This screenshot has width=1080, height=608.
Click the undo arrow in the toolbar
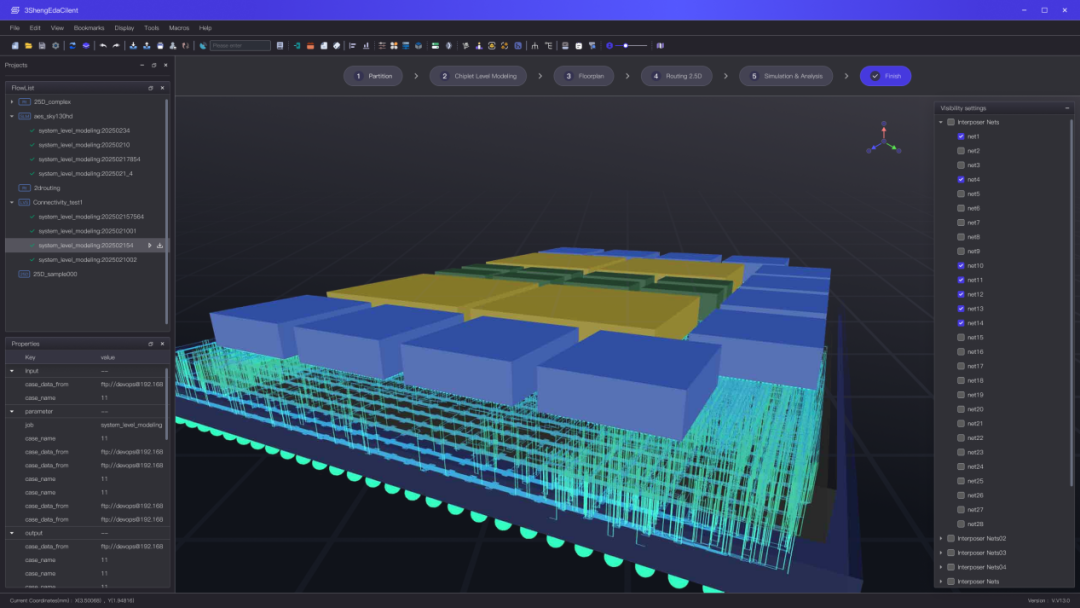click(x=103, y=45)
